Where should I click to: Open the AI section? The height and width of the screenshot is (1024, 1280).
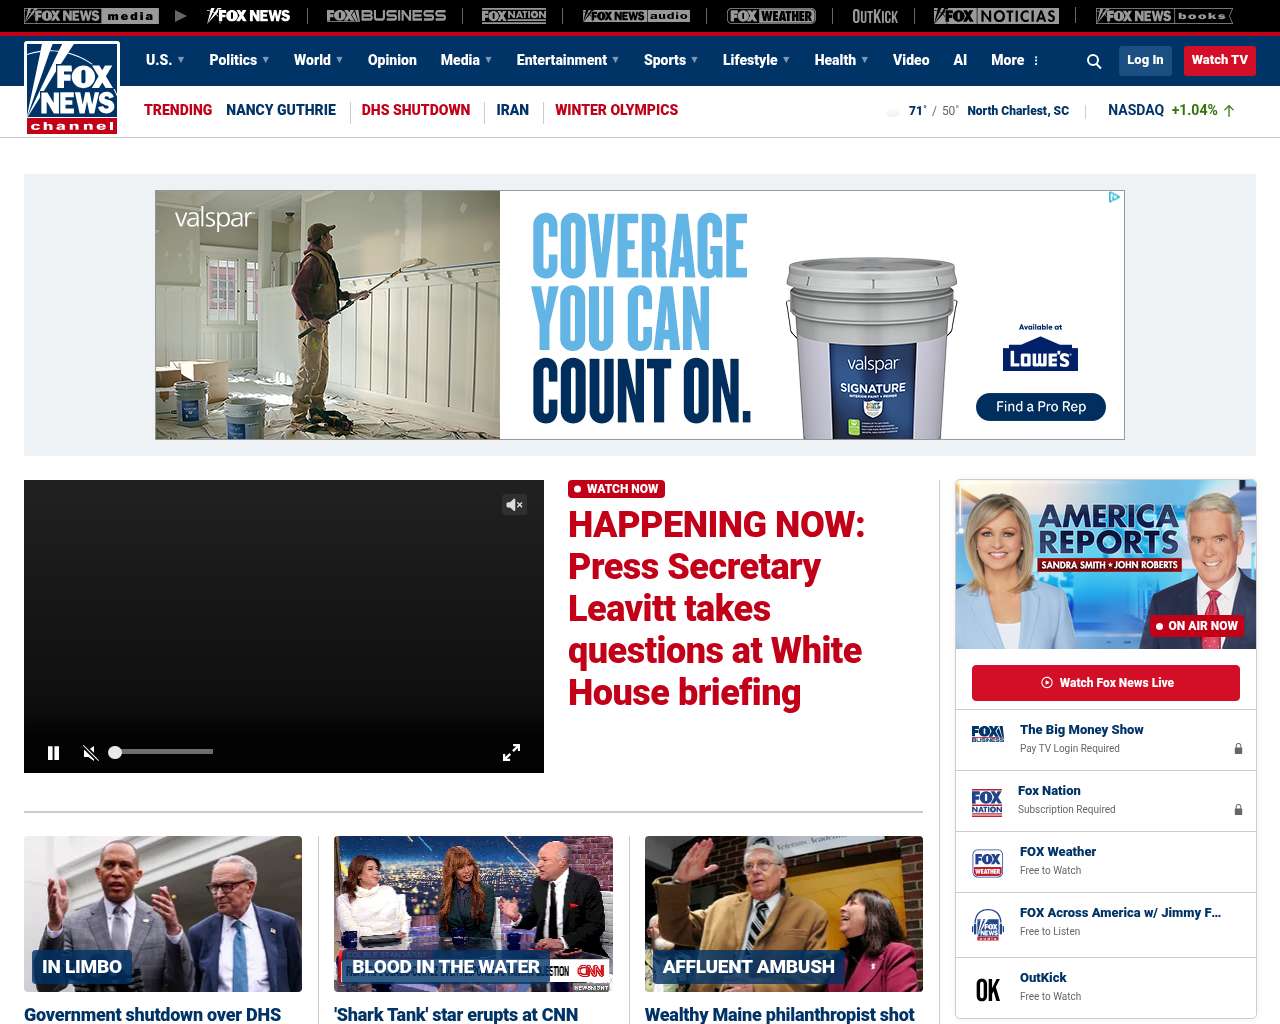(960, 60)
